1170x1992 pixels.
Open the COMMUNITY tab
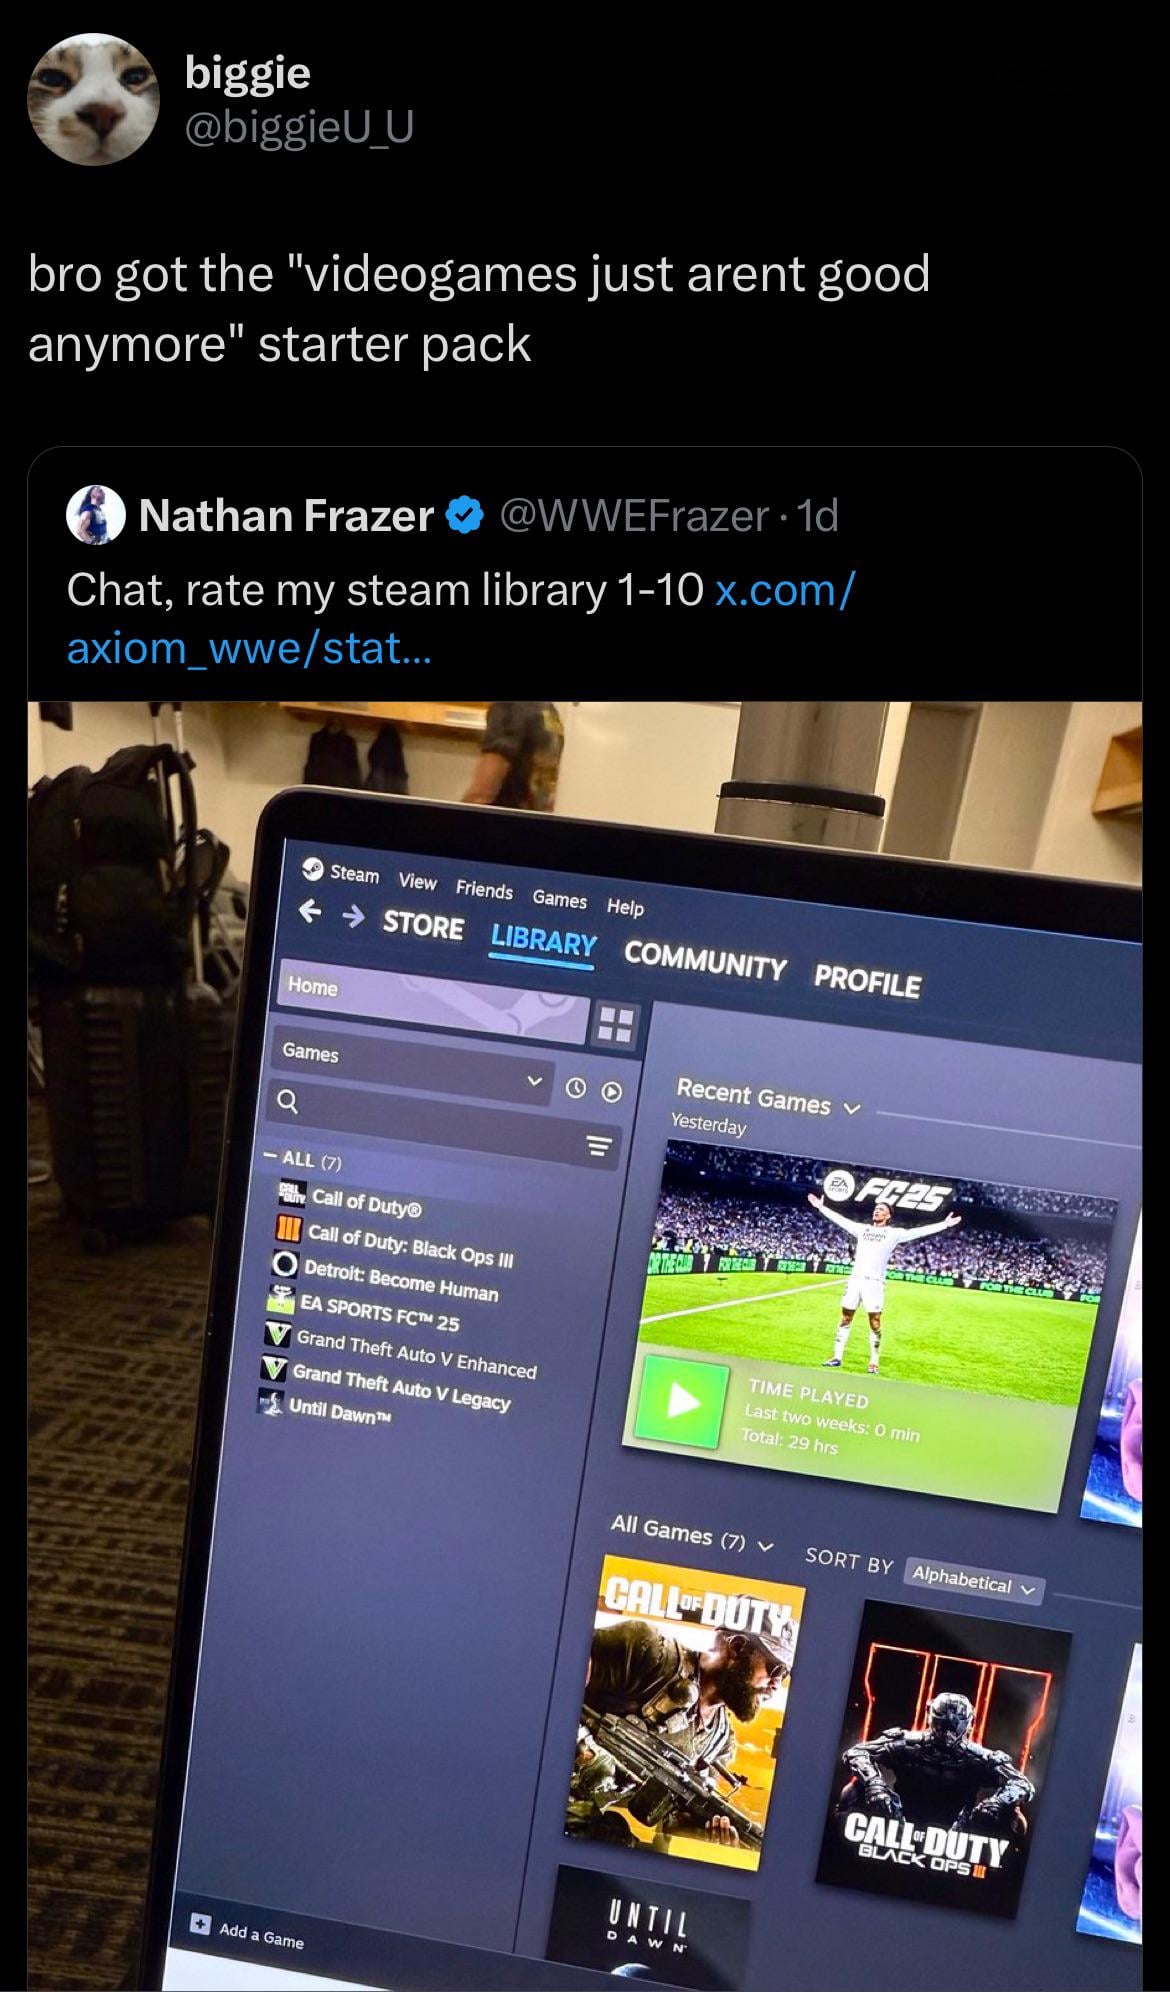pyautogui.click(x=705, y=961)
